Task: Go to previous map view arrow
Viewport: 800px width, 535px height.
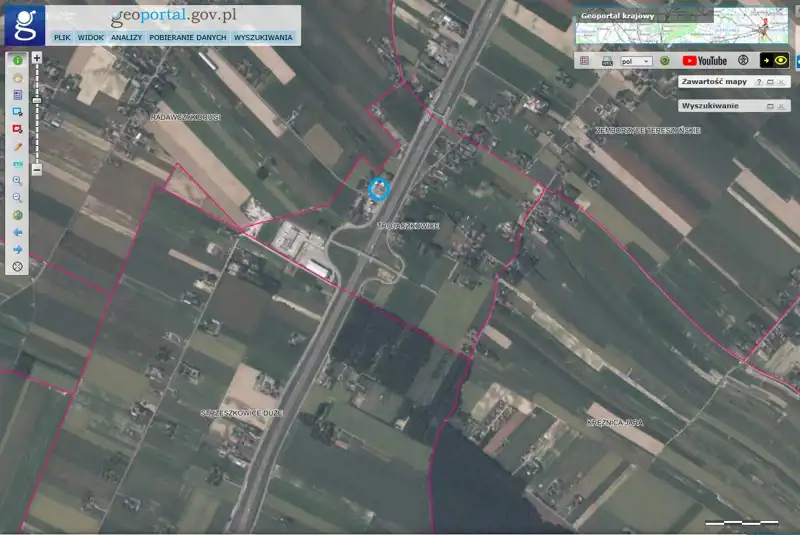Action: pos(17,232)
